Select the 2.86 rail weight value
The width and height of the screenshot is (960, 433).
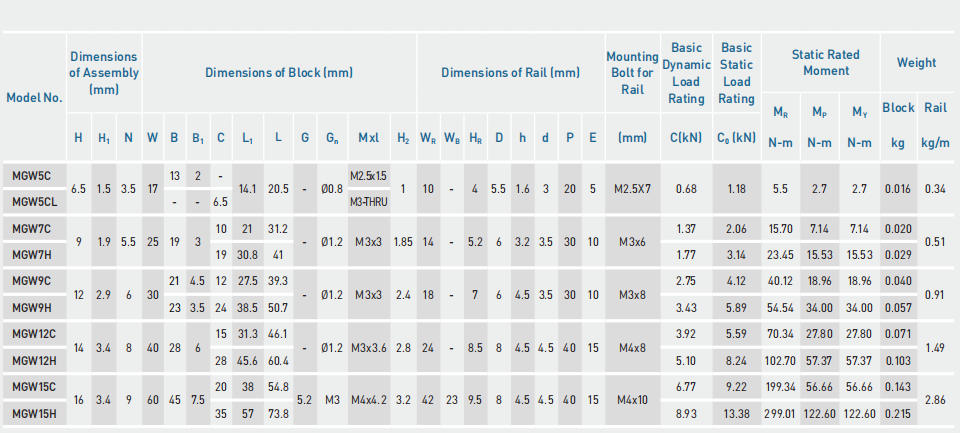tap(936, 400)
